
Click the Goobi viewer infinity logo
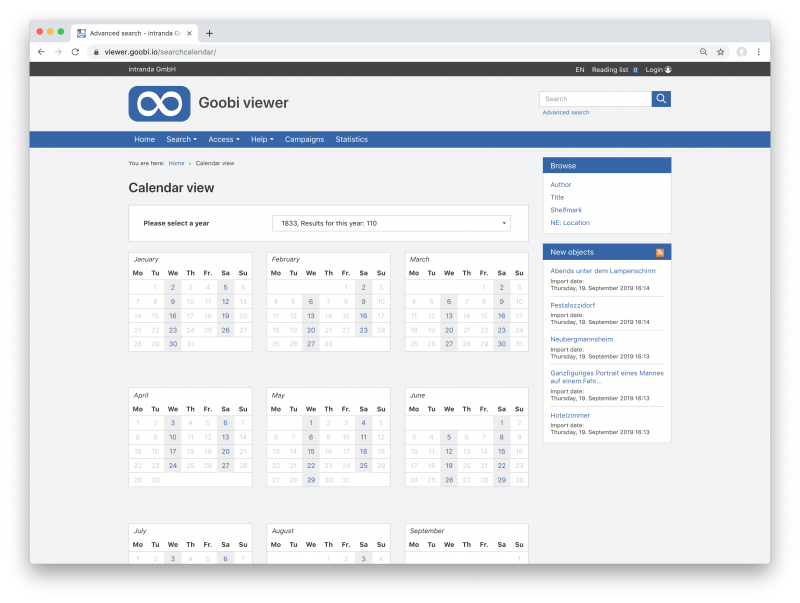[158, 103]
